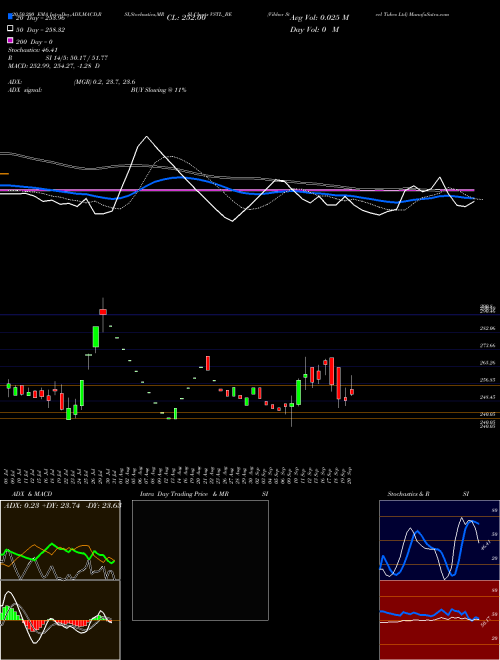Click the 'Intra Day Trading Price & MR' heading
Image resolution: width=500 pixels, height=660 pixels.
coord(184,494)
